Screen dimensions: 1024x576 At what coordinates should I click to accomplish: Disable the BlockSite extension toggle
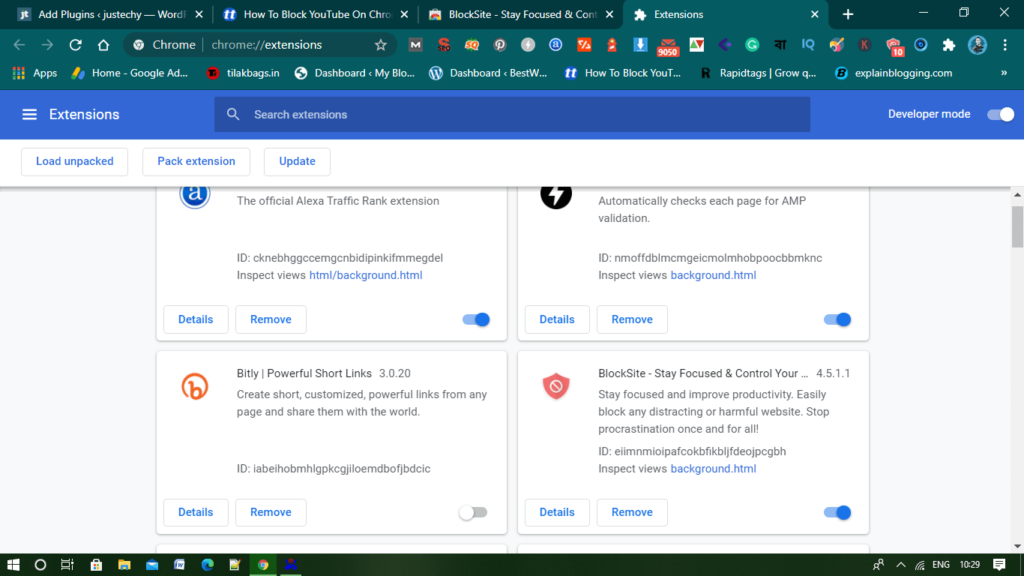point(837,513)
